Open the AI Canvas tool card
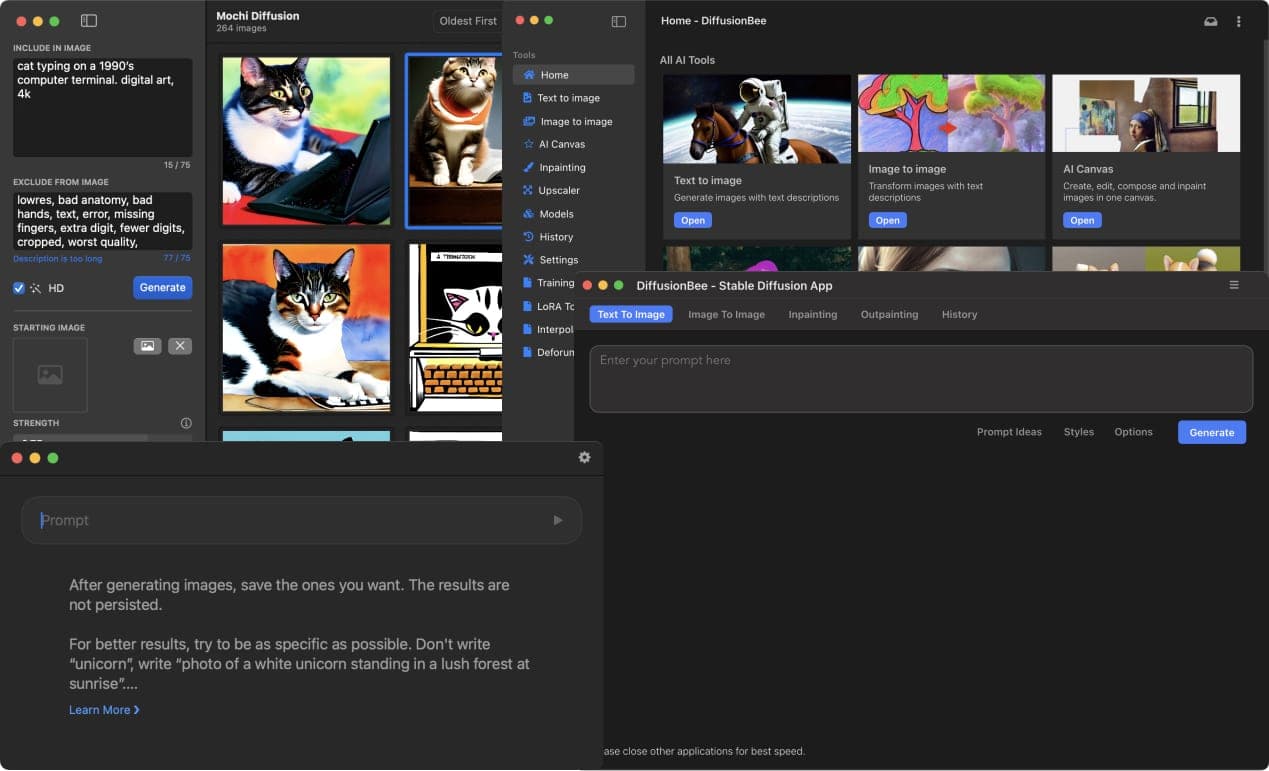This screenshot has height=771, width=1269. point(1082,220)
